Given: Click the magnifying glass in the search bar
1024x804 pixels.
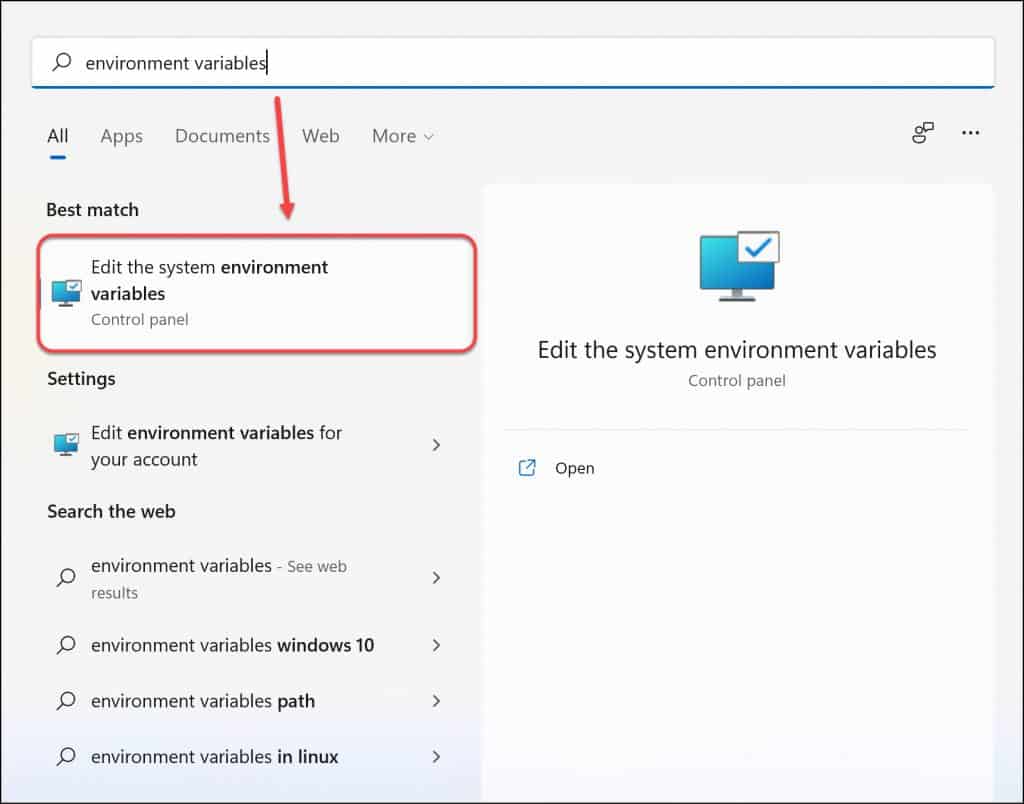Looking at the screenshot, I should [62, 62].
